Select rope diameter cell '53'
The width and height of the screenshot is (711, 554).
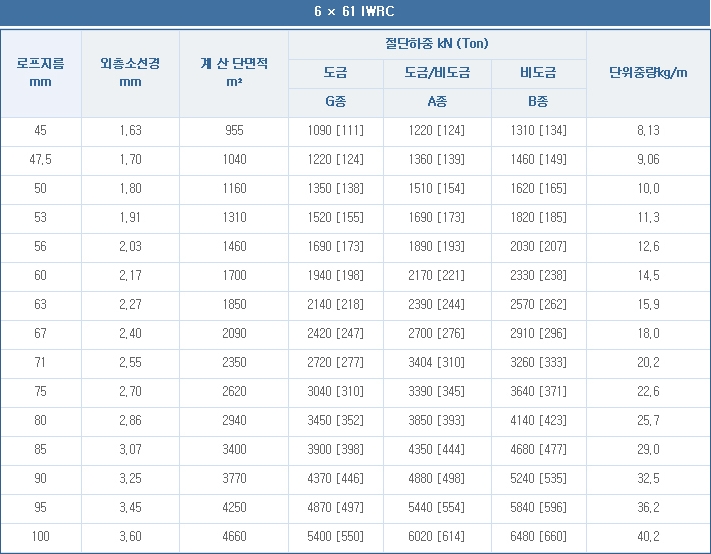(40, 218)
